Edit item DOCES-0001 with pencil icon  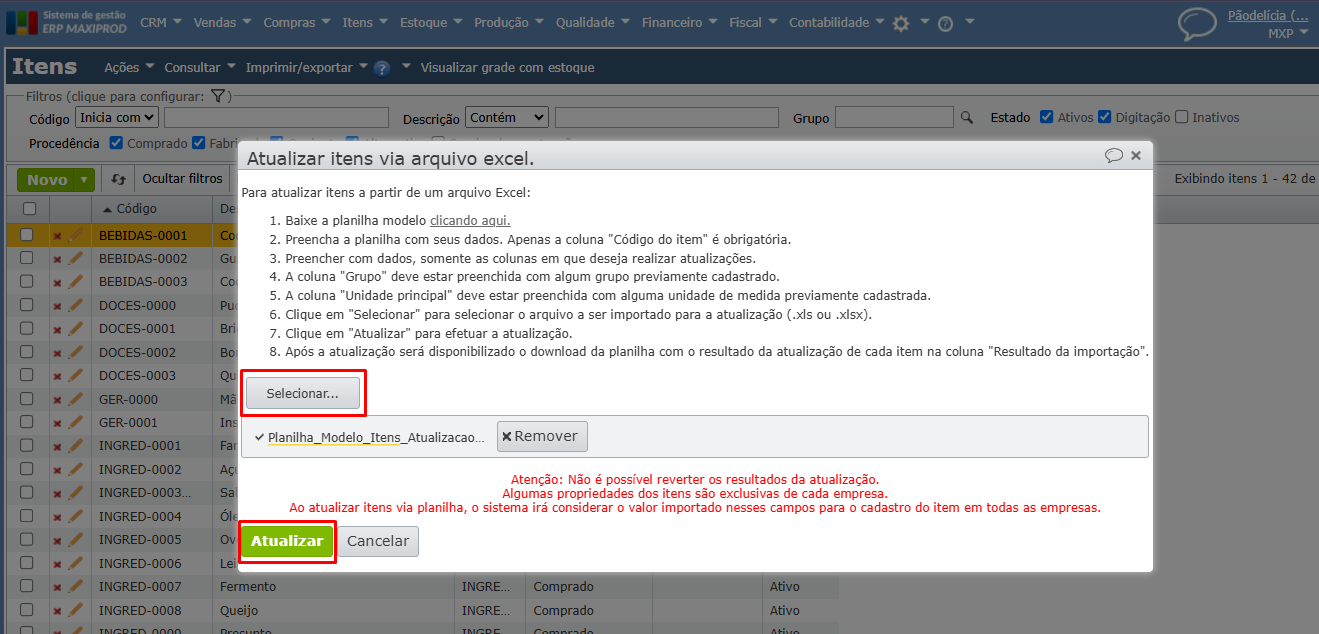[x=75, y=329]
